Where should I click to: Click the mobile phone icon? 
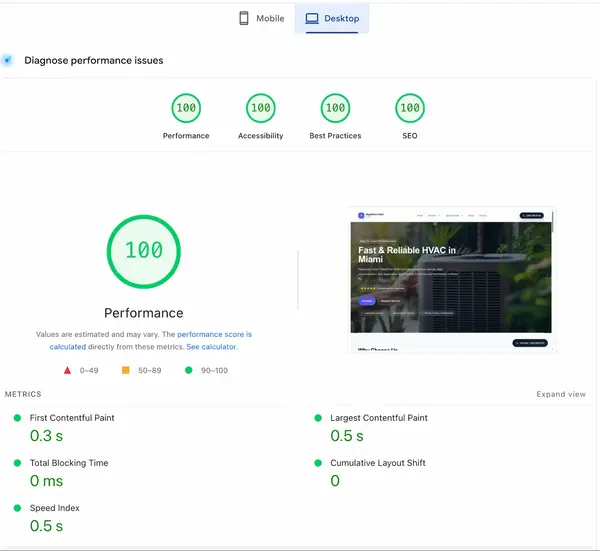pos(244,18)
